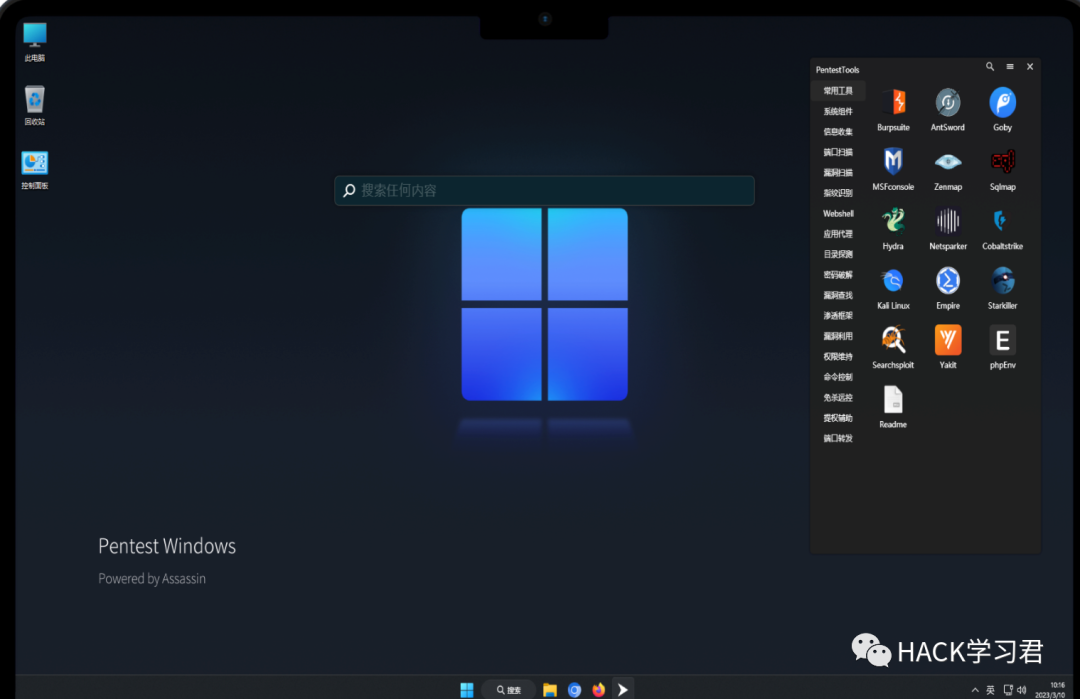Open the PentestTools hamburger menu

pyautogui.click(x=1010, y=67)
